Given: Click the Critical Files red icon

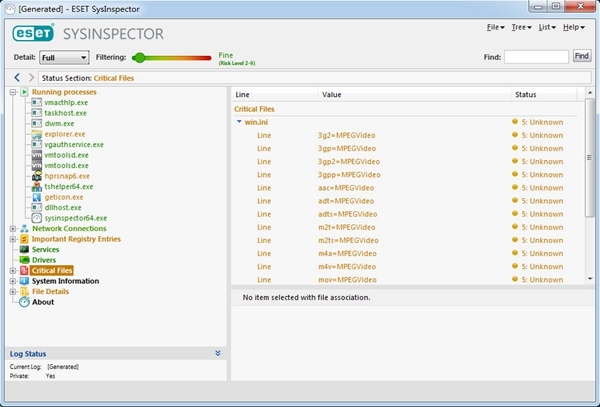Looking at the screenshot, I should point(24,270).
